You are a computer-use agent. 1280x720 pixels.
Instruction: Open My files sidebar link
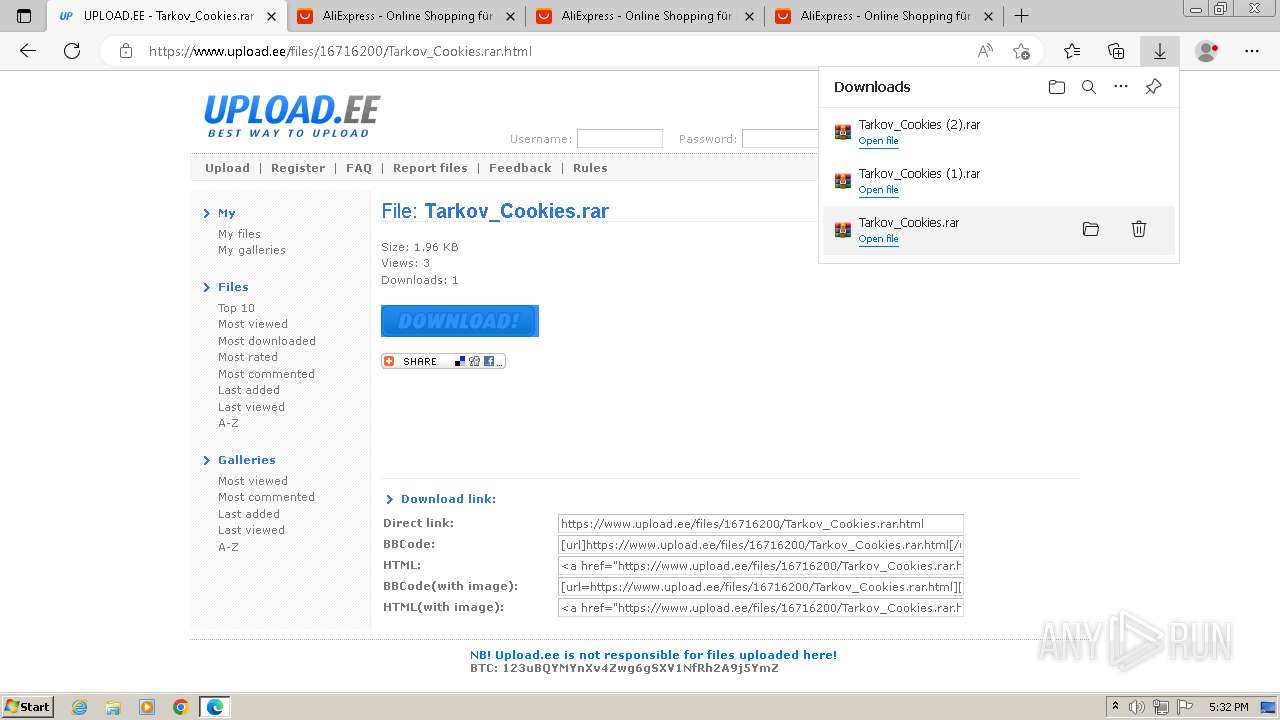point(239,234)
